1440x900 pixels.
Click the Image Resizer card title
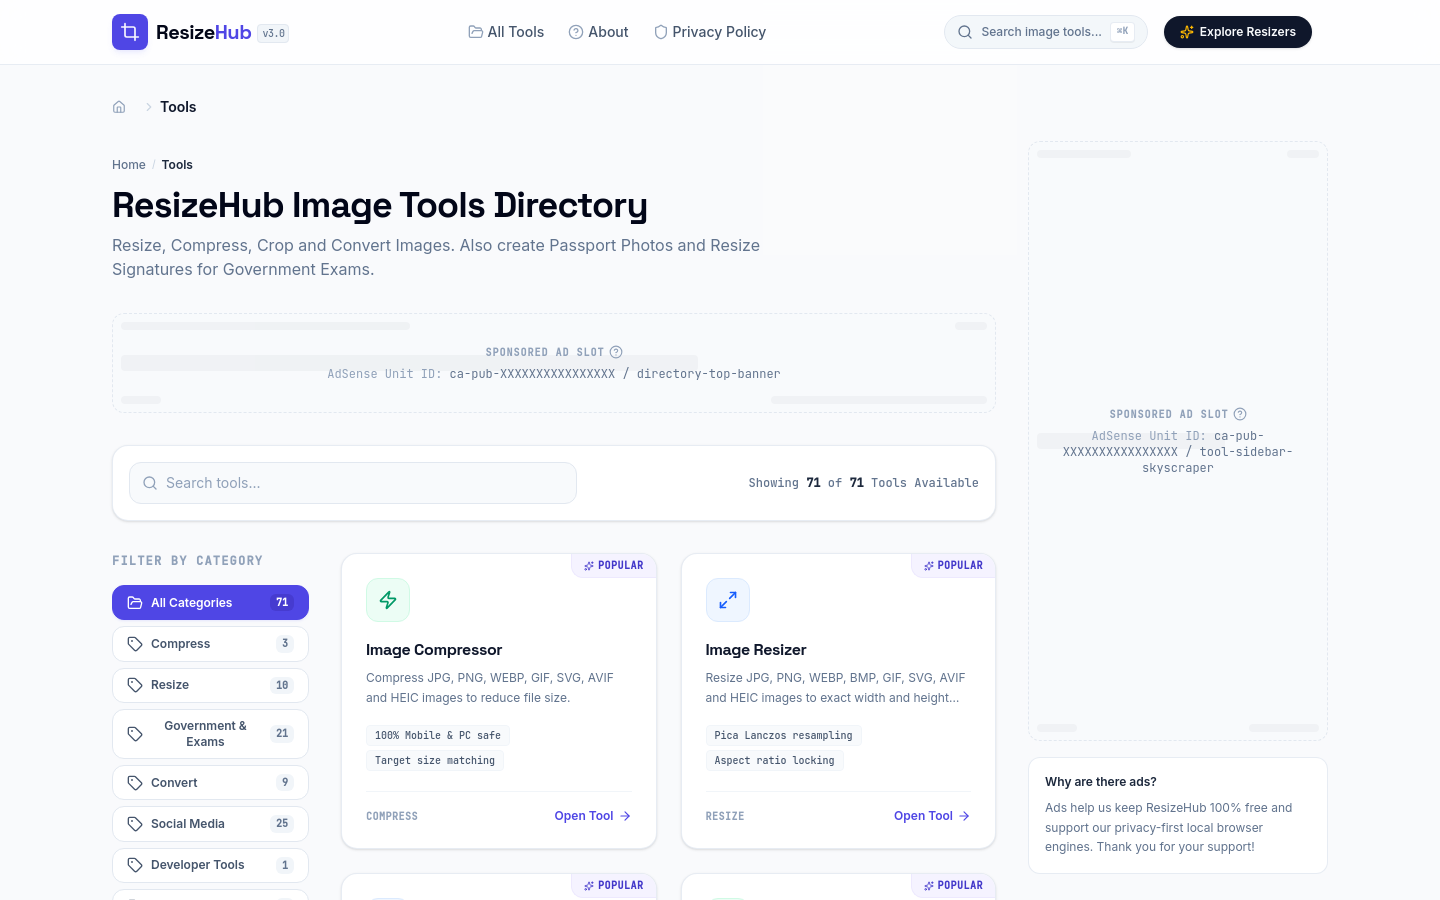[x=756, y=650]
